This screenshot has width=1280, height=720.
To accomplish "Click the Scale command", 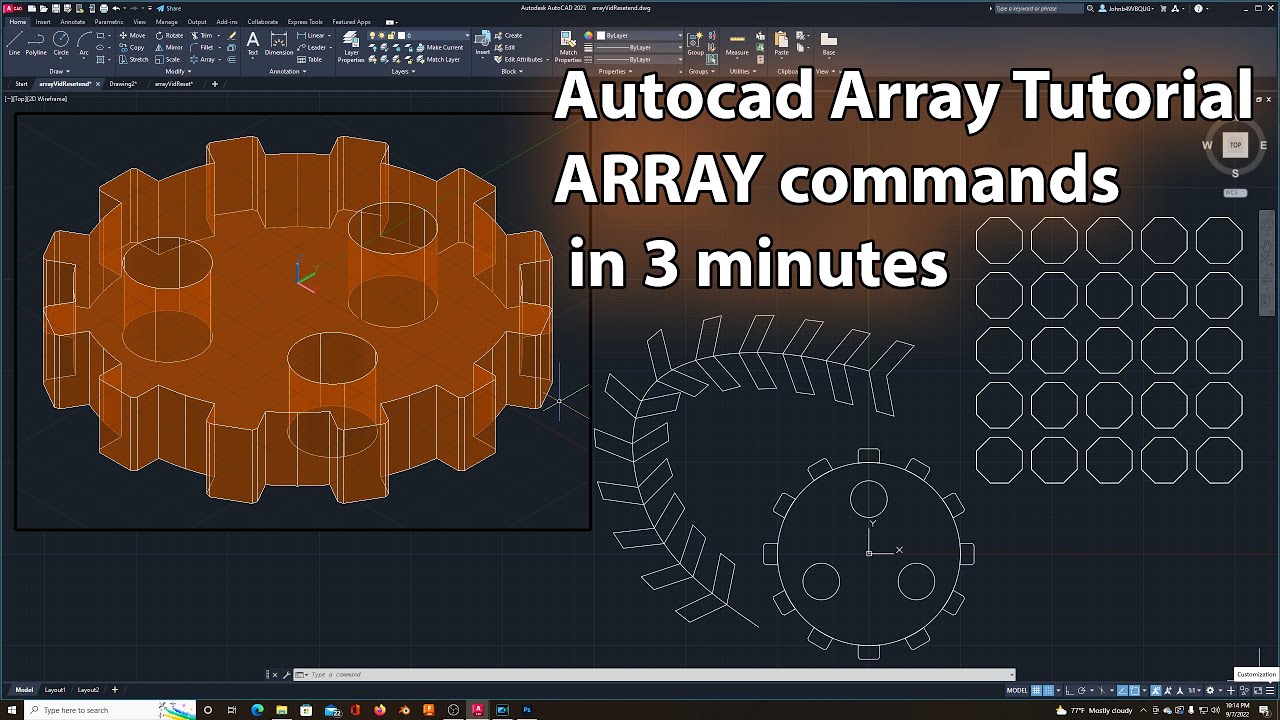I will pos(168,59).
